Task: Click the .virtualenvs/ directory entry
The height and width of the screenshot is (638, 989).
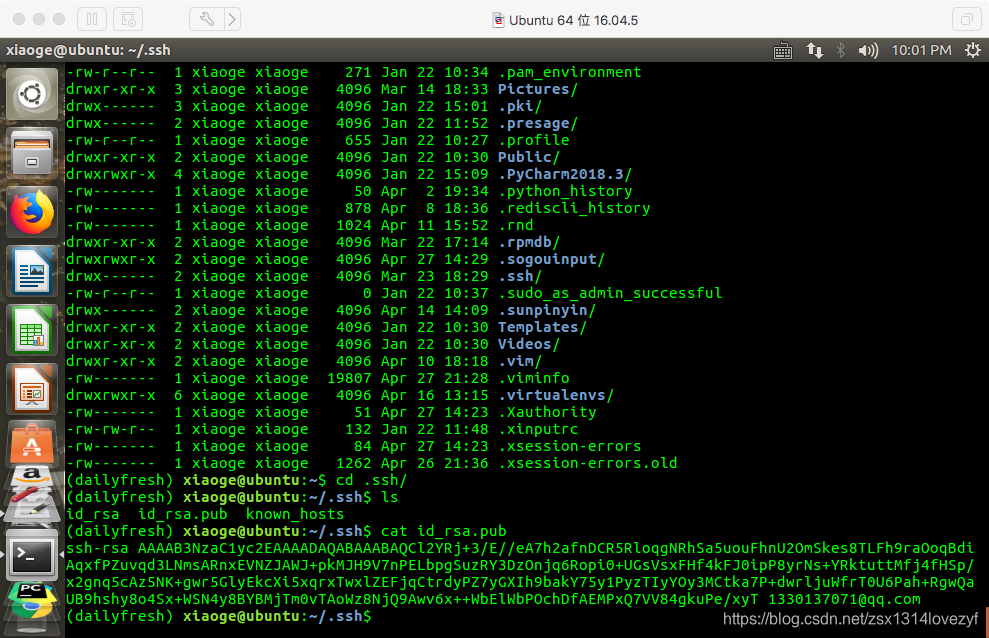Action: click(556, 396)
